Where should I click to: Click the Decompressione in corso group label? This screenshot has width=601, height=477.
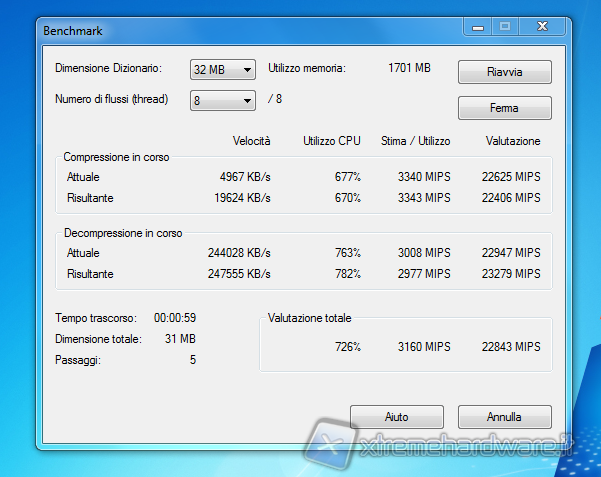click(x=123, y=232)
